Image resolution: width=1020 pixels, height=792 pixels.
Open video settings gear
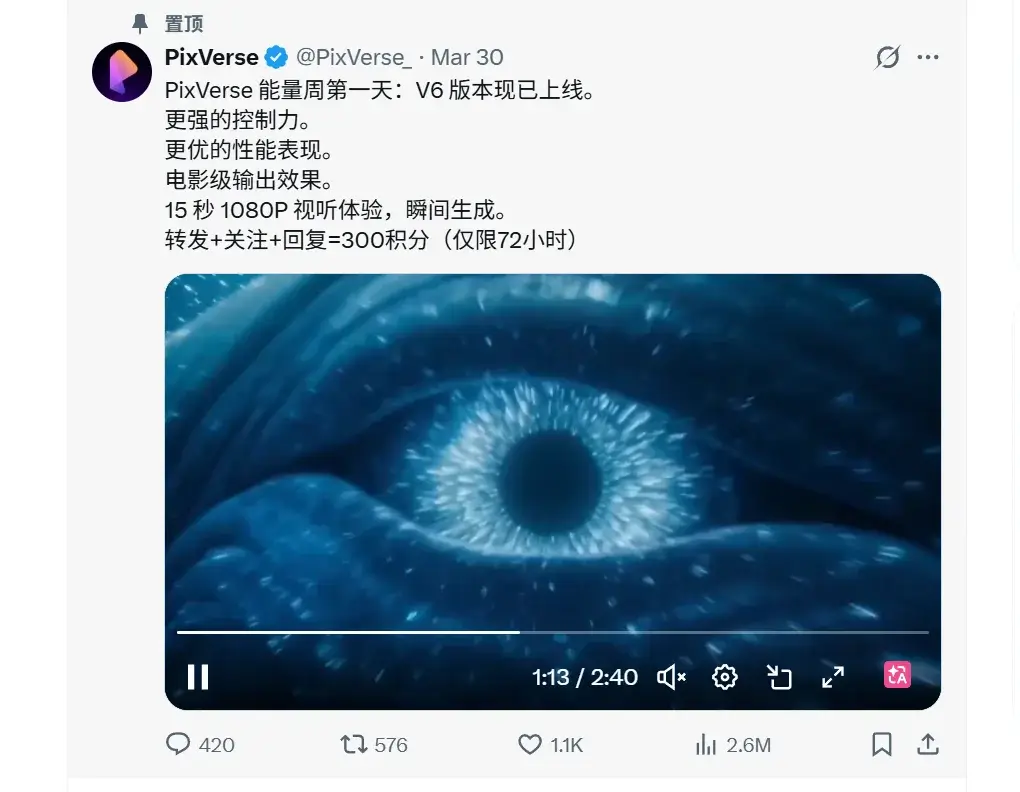[x=725, y=678]
